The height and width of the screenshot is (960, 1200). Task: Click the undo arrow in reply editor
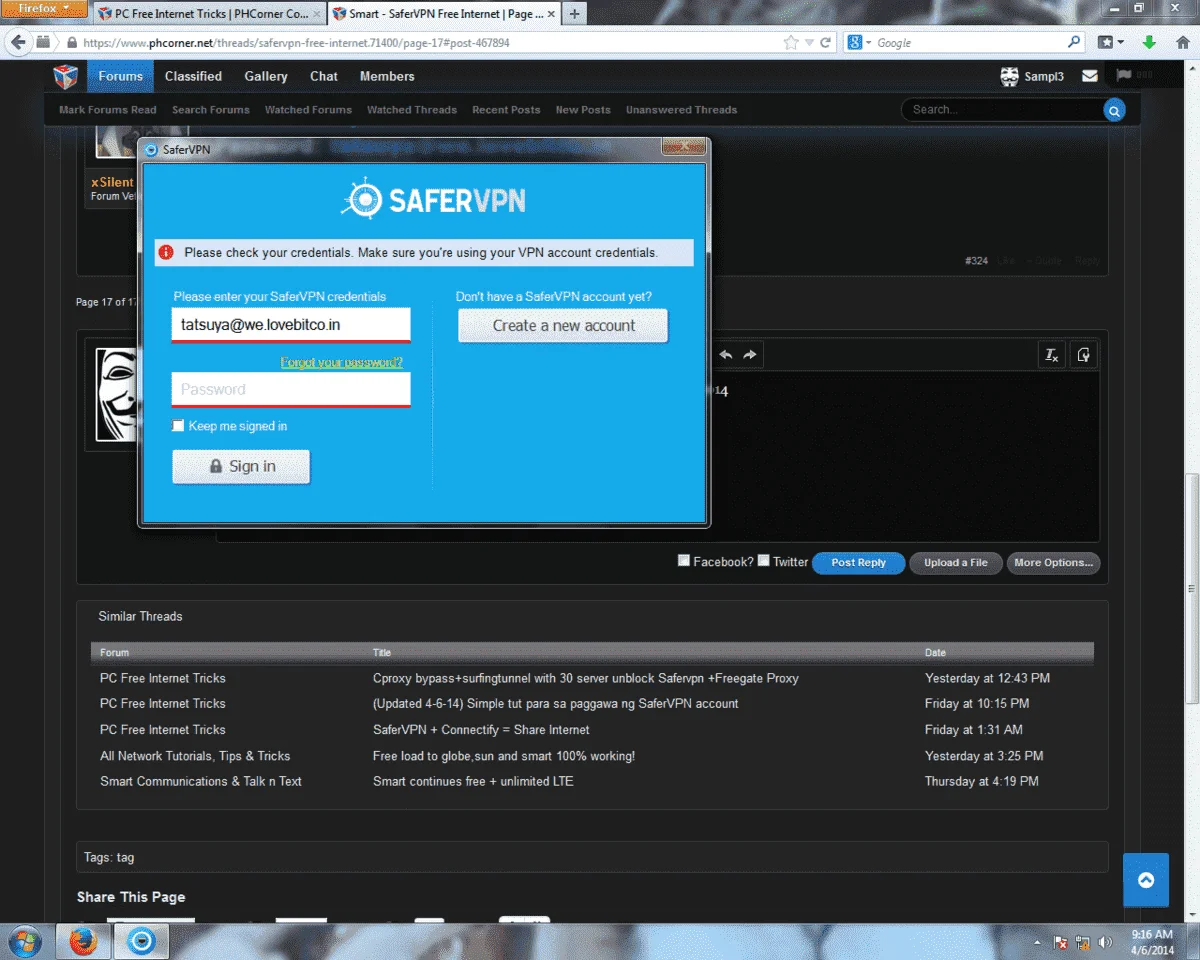(x=726, y=355)
